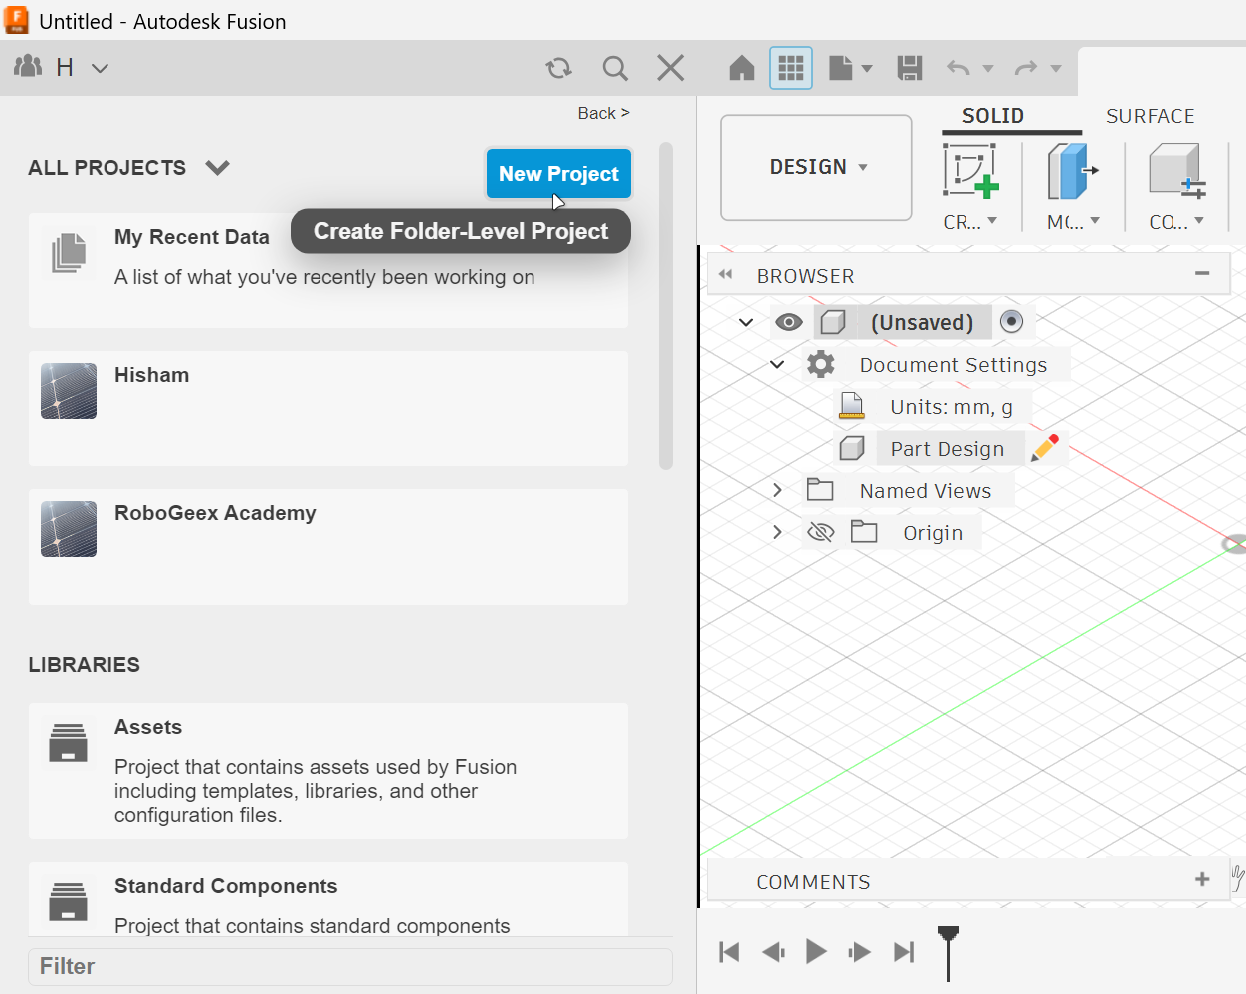Viewport: 1246px width, 994px height.
Task: Open the Hisham project
Action: 328,408
